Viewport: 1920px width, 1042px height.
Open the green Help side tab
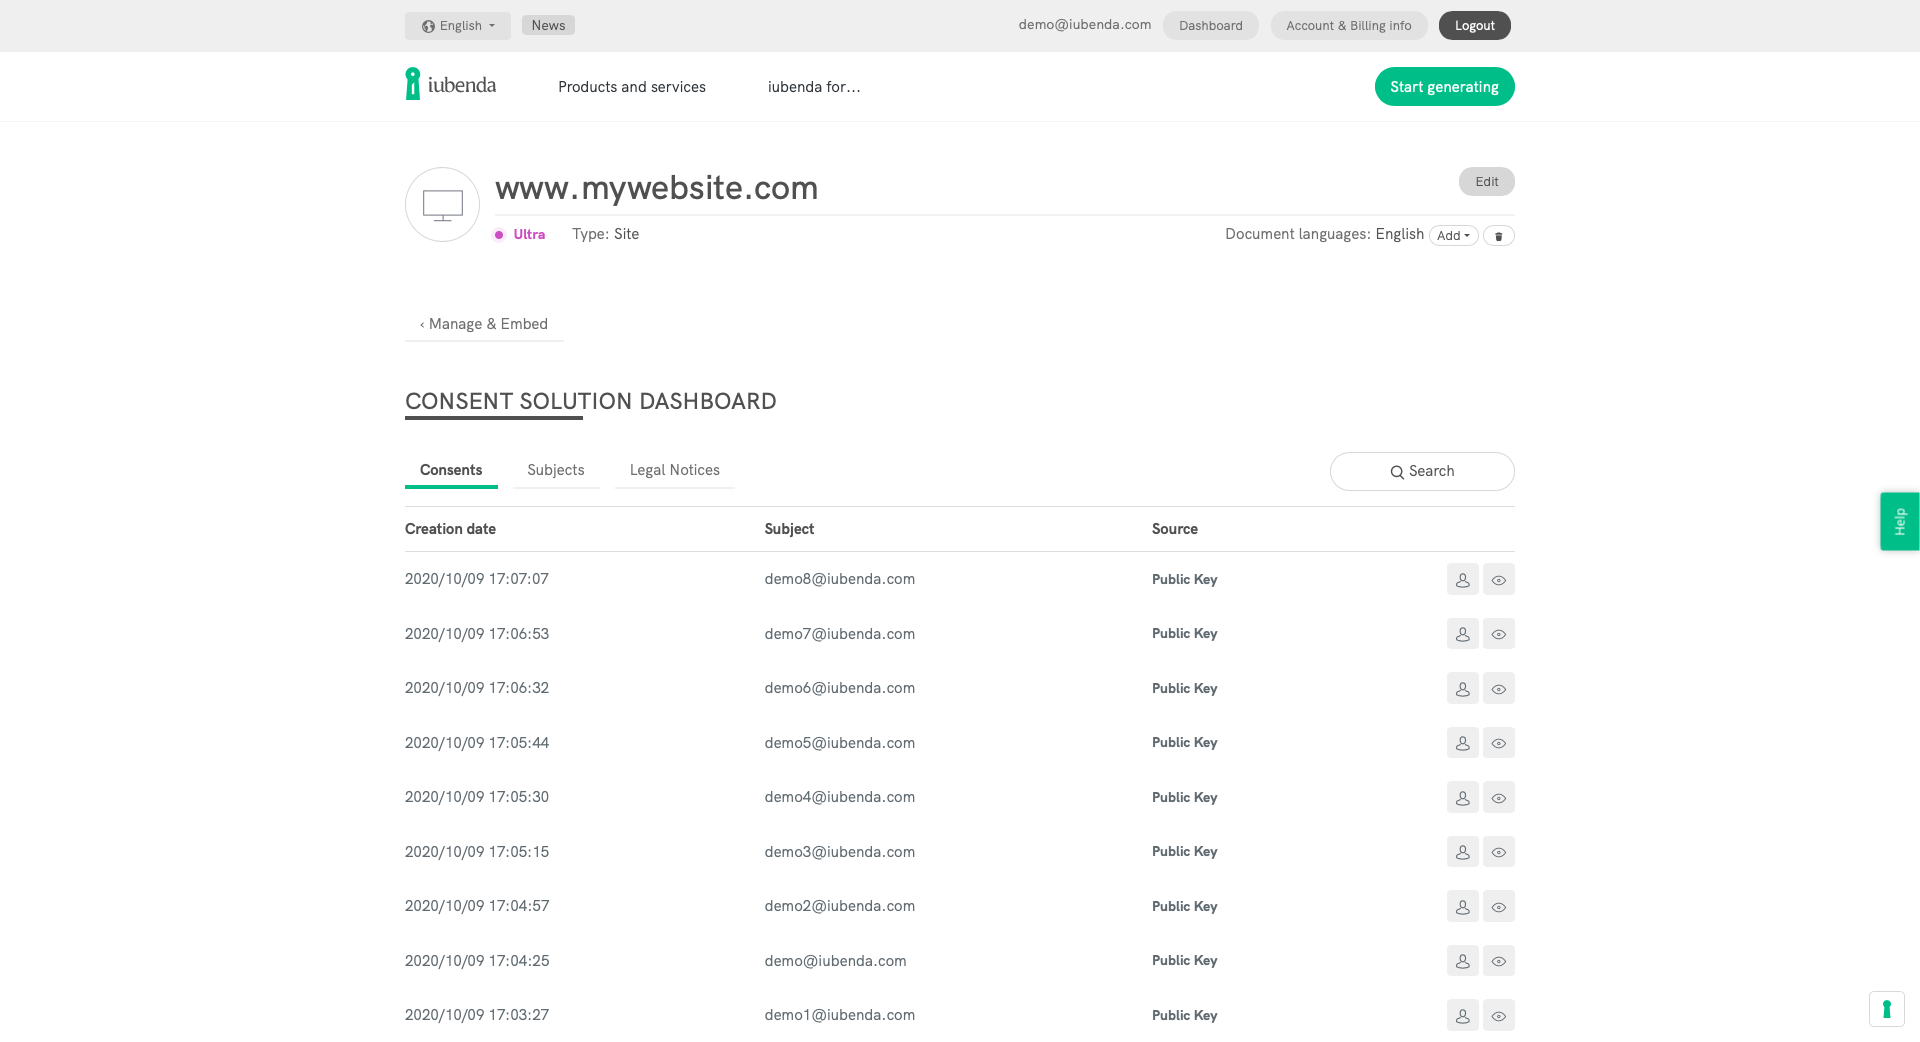click(x=1899, y=521)
